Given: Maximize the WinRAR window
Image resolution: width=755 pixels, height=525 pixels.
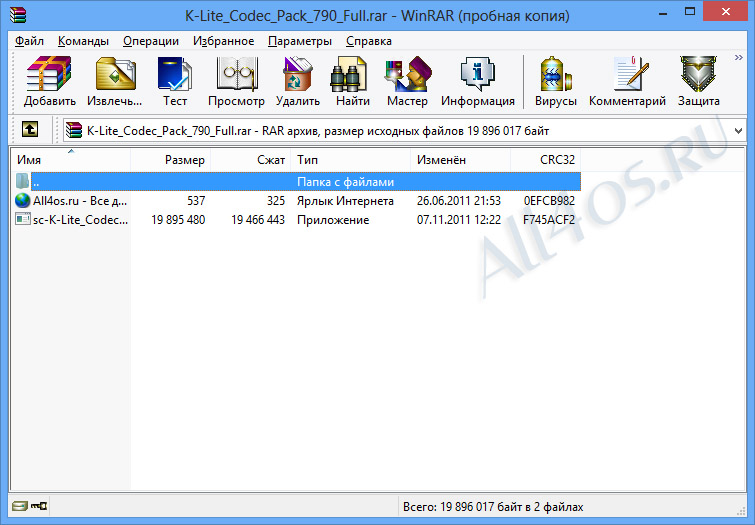Looking at the screenshot, I should tap(690, 12).
